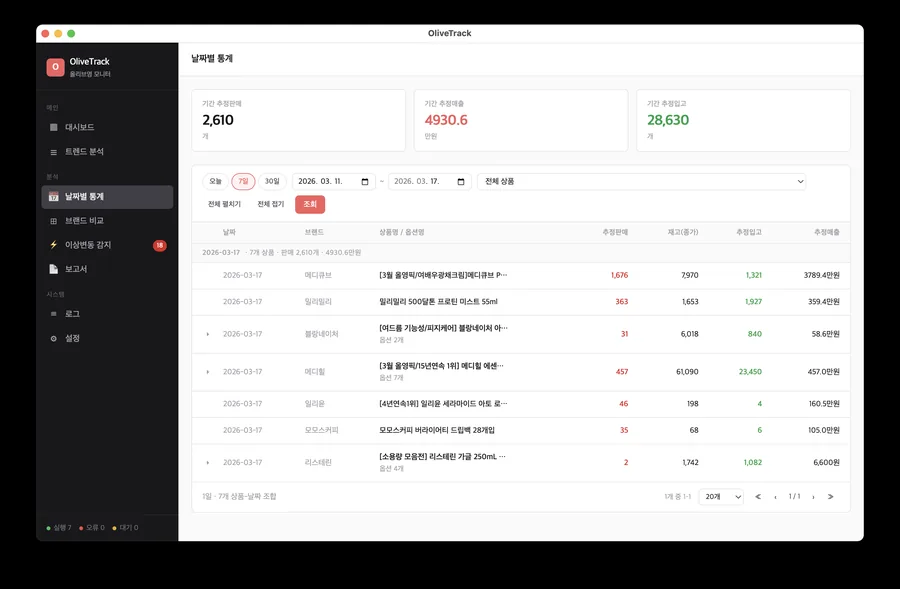Click the dashboard icon in sidebar
The width and height of the screenshot is (900, 589).
tap(54, 128)
